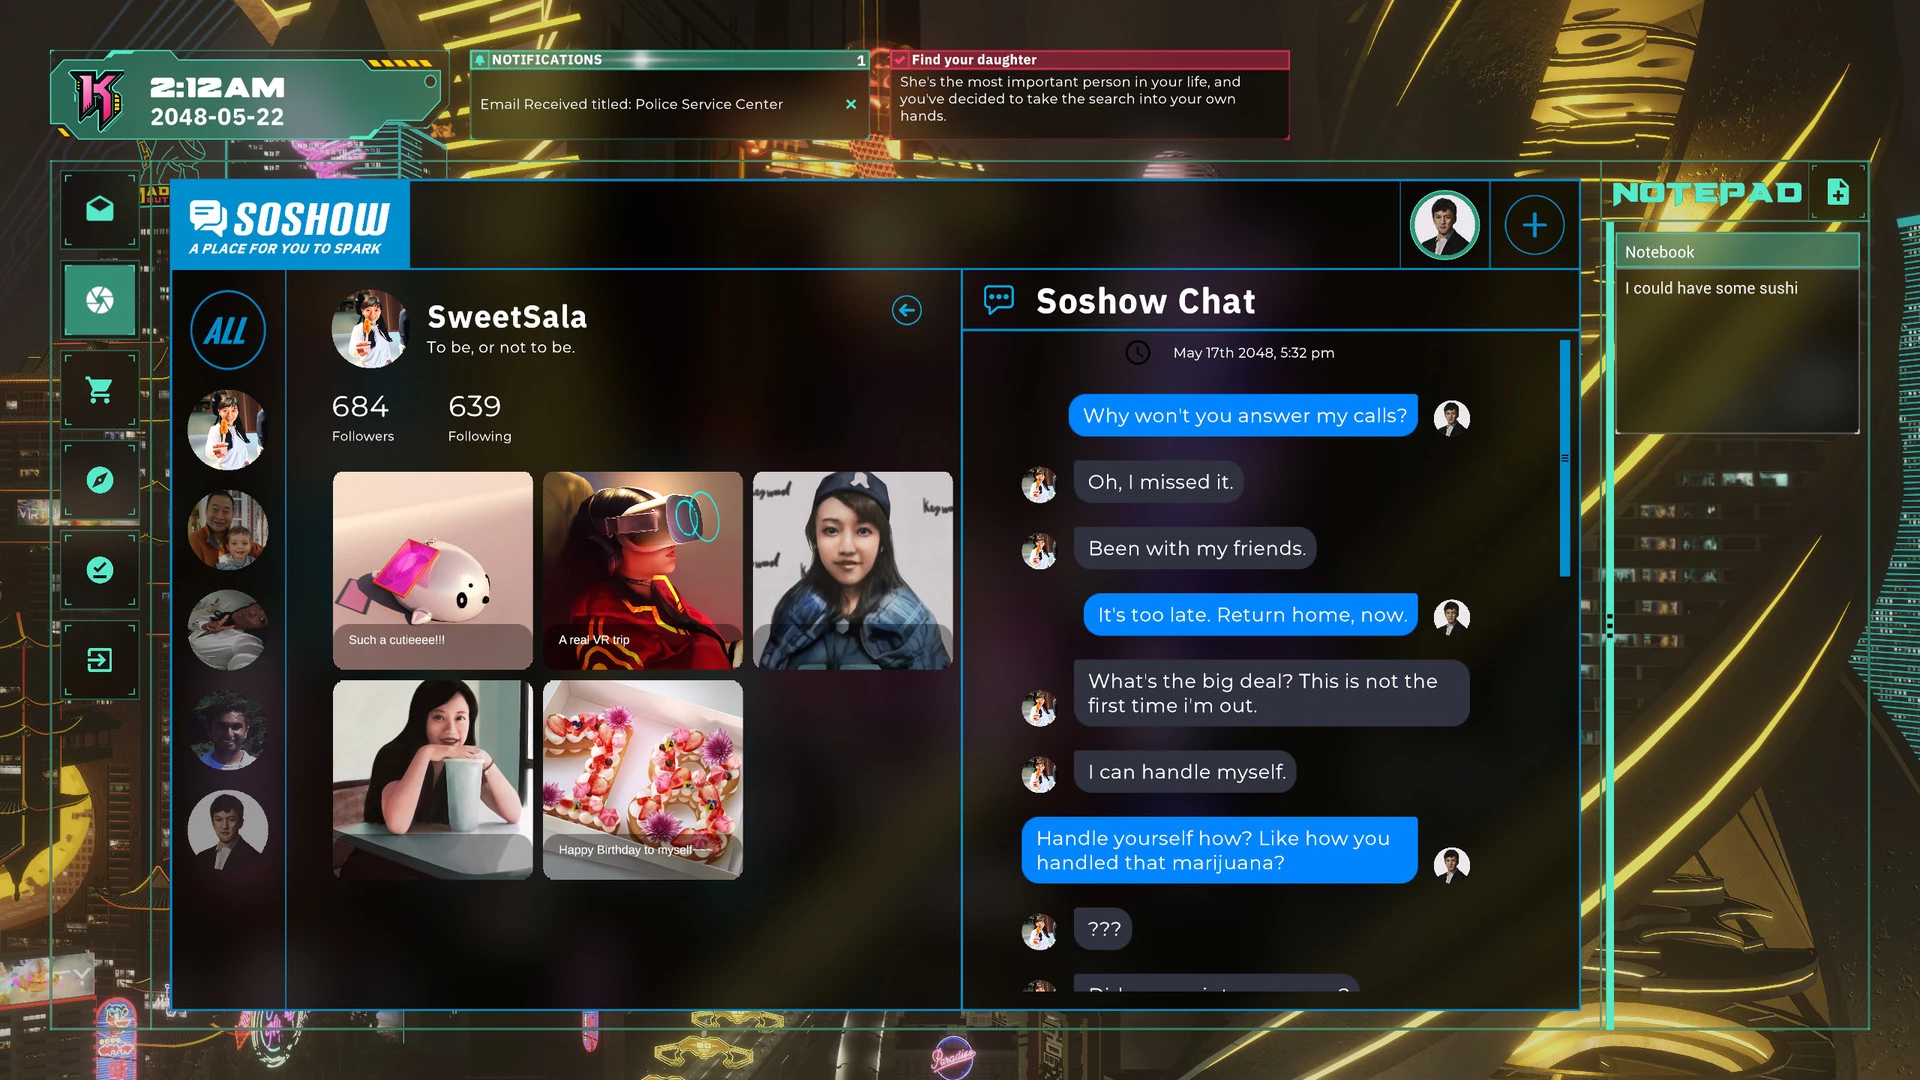1920x1080 pixels.
Task: Click the Find your daughter objective checkbox
Action: [900, 60]
